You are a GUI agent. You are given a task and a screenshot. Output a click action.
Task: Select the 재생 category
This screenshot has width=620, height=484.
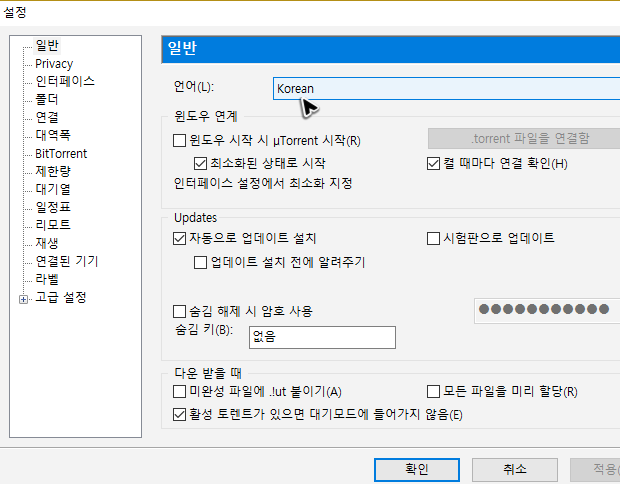point(47,243)
